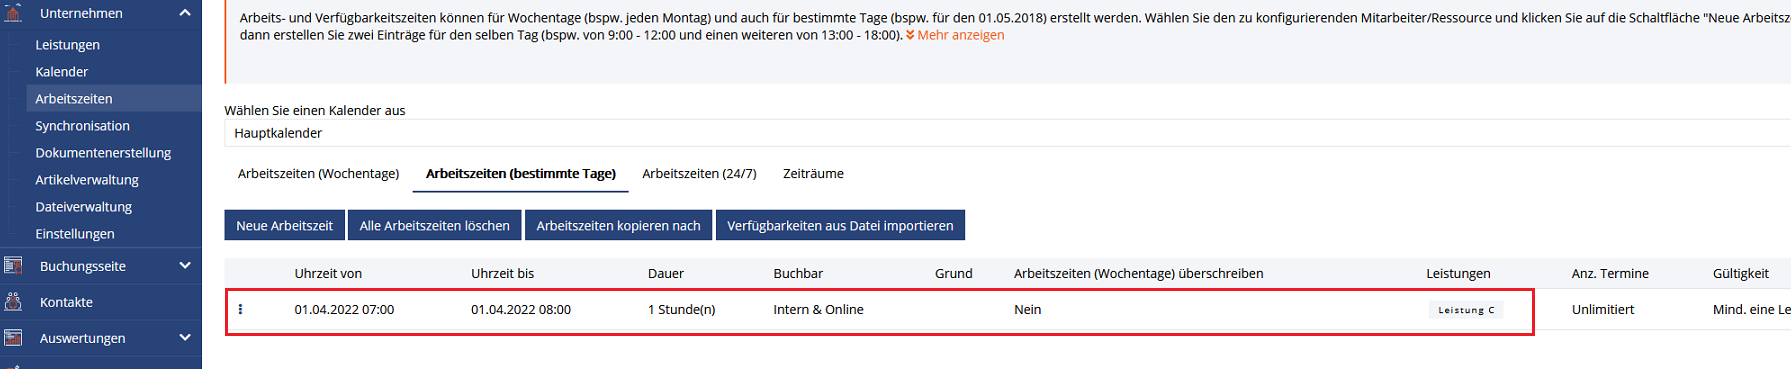Image resolution: width=1791 pixels, height=369 pixels.
Task: Click the Mind. eine Le validity cell
Action: pyautogui.click(x=1751, y=310)
